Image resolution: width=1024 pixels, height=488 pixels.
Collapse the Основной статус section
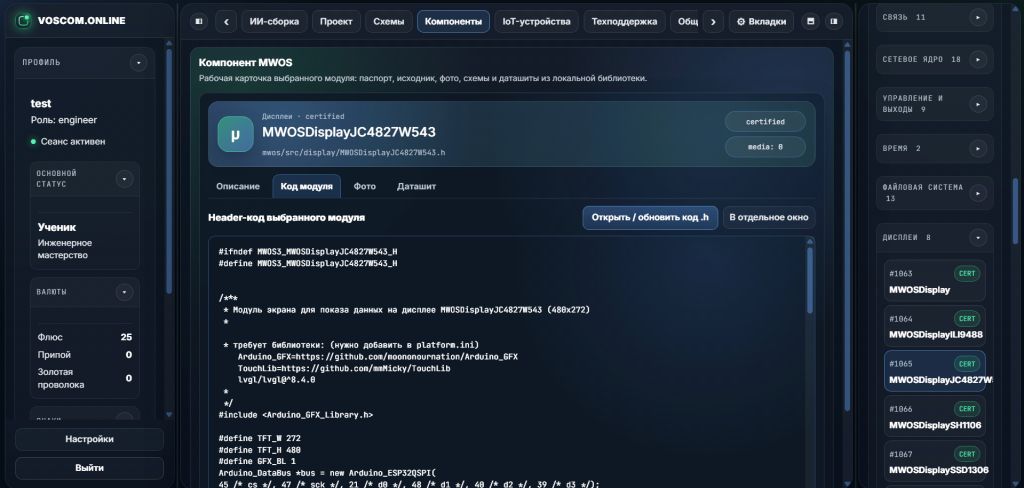pyautogui.click(x=124, y=178)
